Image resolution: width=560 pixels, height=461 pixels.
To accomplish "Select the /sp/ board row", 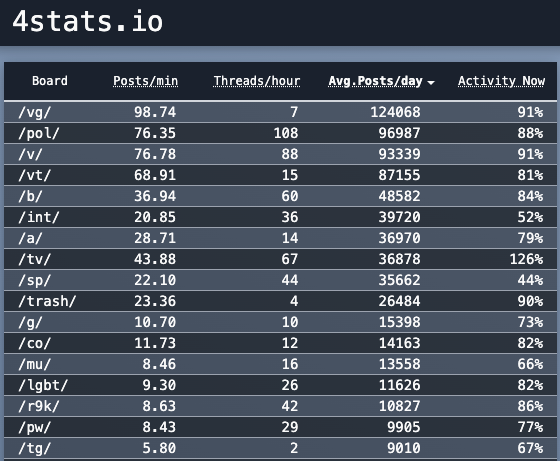I will click(x=280, y=280).
